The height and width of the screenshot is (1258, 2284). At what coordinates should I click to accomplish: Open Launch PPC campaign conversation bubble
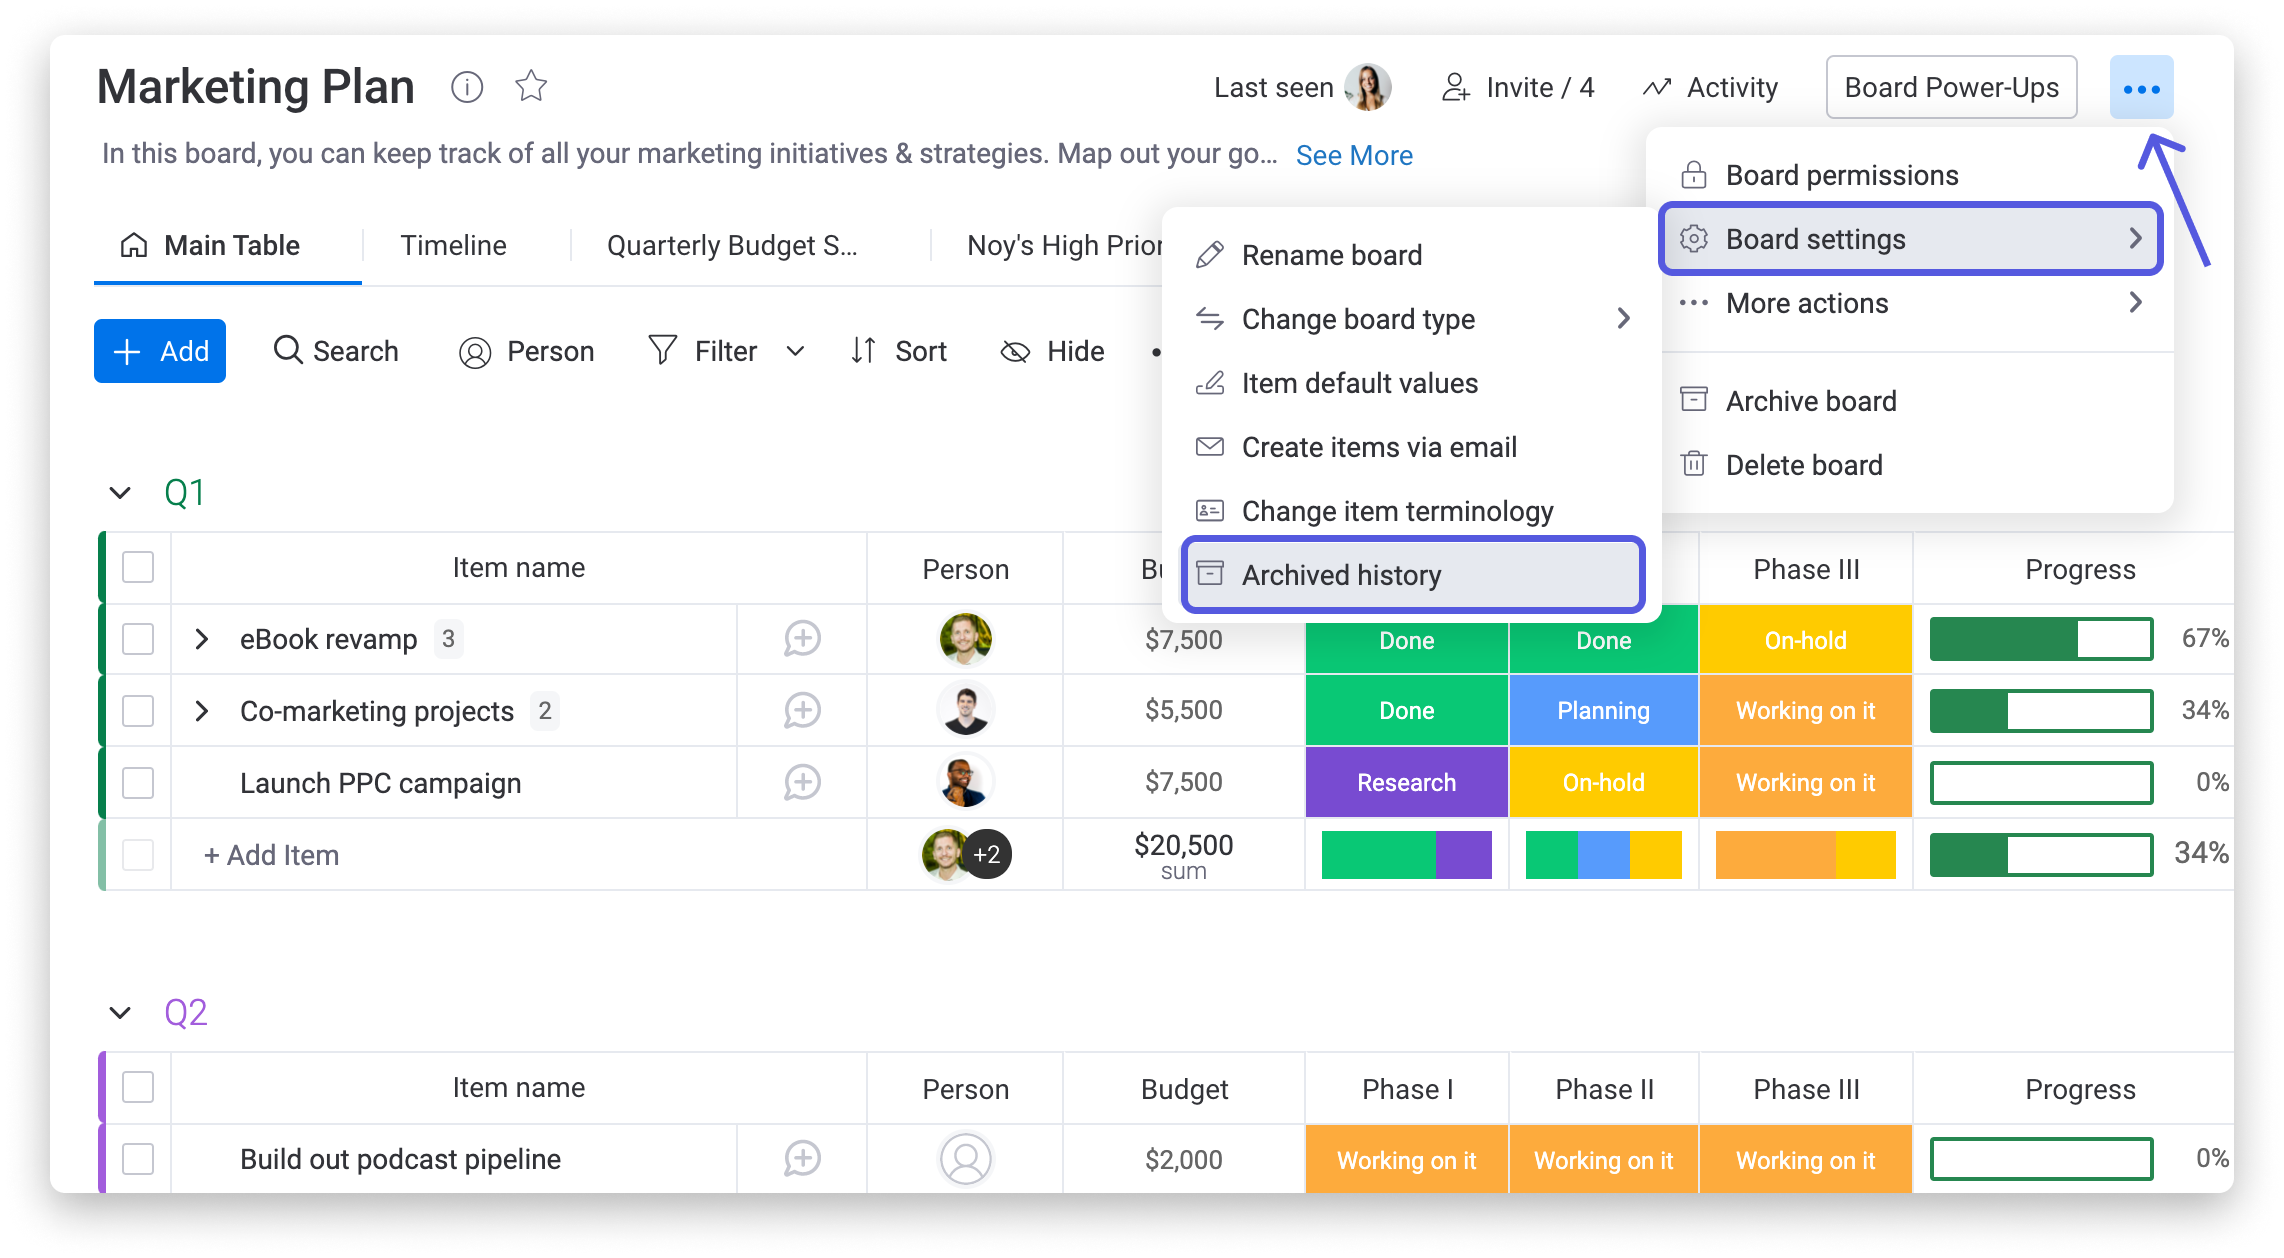(x=802, y=783)
